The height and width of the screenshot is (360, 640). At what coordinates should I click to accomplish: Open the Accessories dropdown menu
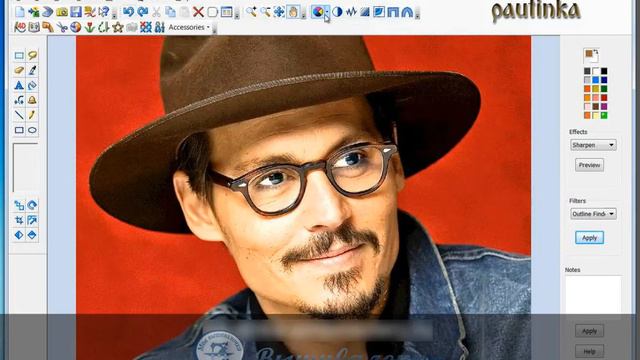[x=189, y=27]
